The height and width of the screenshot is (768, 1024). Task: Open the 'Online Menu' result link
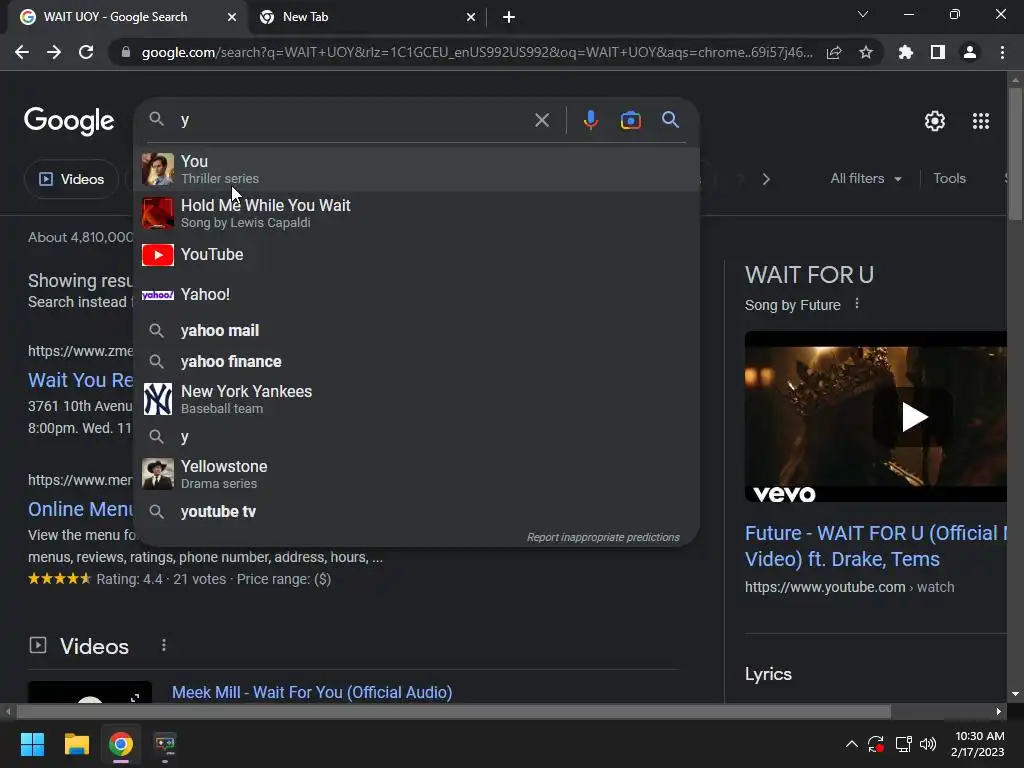(80, 509)
